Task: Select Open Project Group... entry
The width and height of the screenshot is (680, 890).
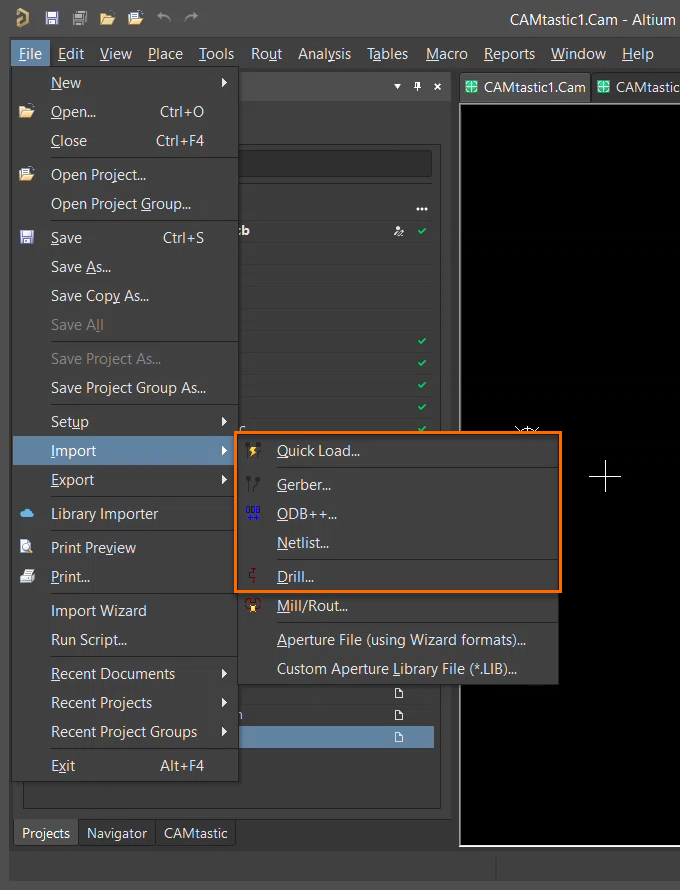Action: tap(125, 204)
